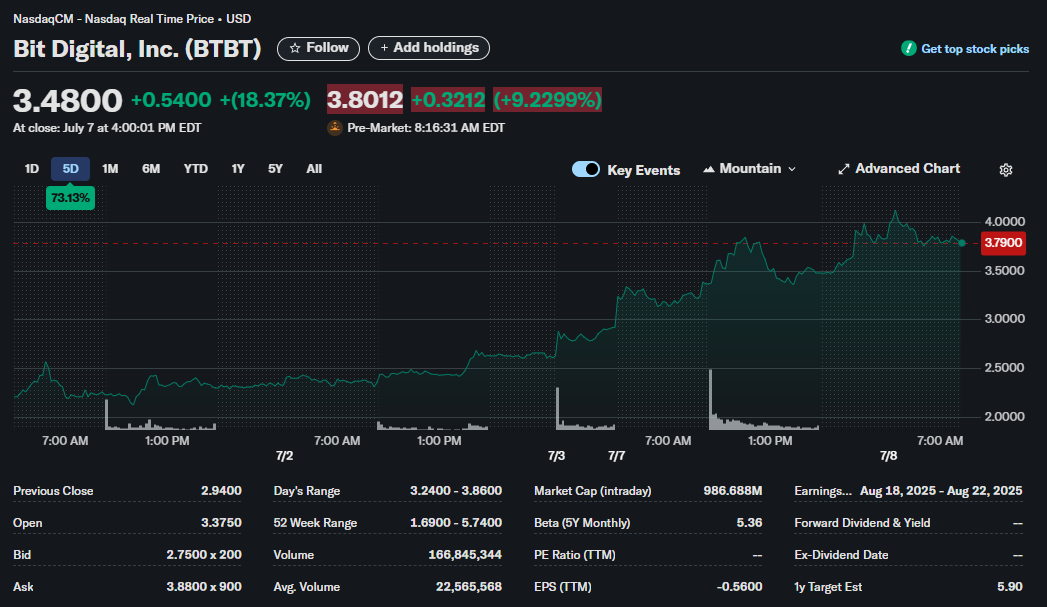1047x607 pixels.
Task: Click the pre-market change (+9.2299%)
Action: pos(547,100)
